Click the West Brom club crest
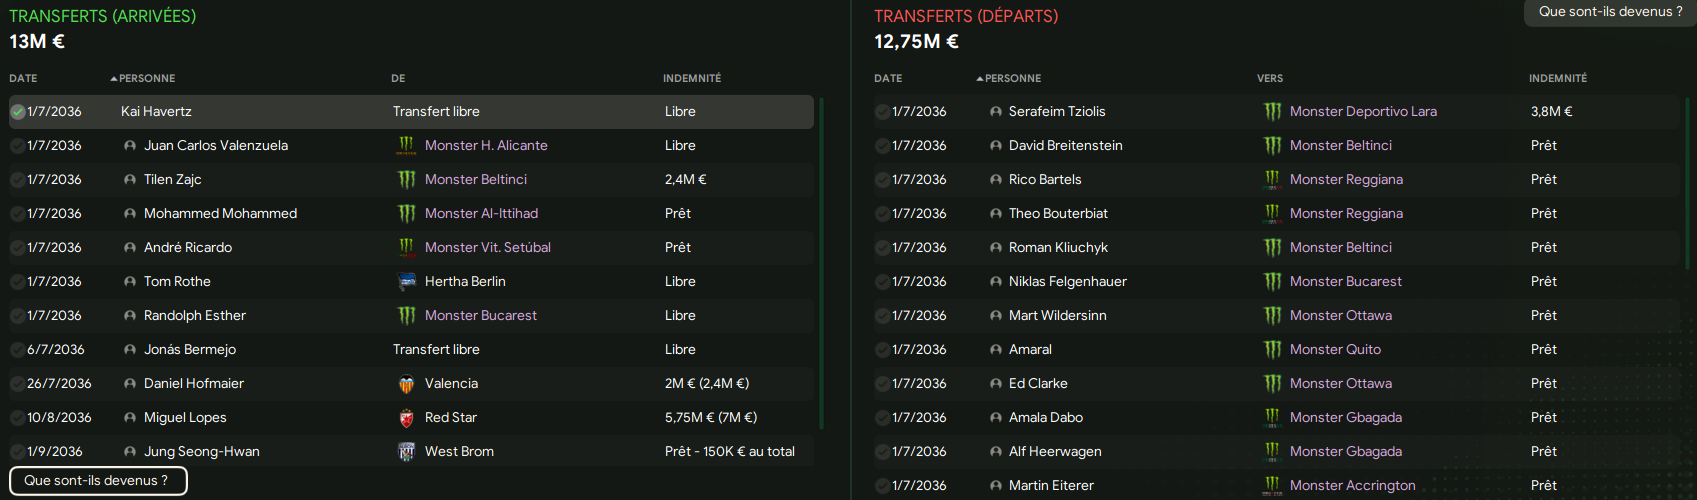The image size is (1697, 500). (406, 452)
